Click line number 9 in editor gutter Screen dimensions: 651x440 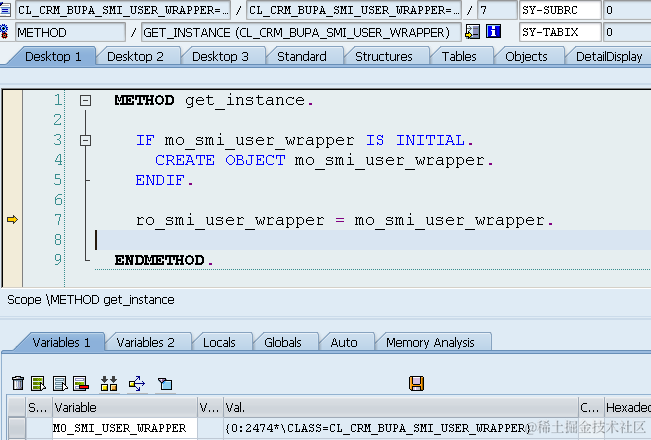(x=58, y=260)
